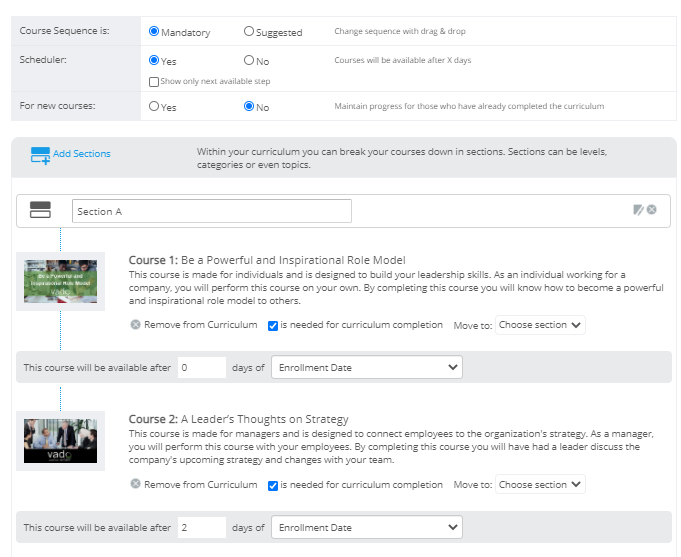This screenshot has width=681, height=557.
Task: Click Remove from Curriculum for Course 1
Action: [x=200, y=325]
